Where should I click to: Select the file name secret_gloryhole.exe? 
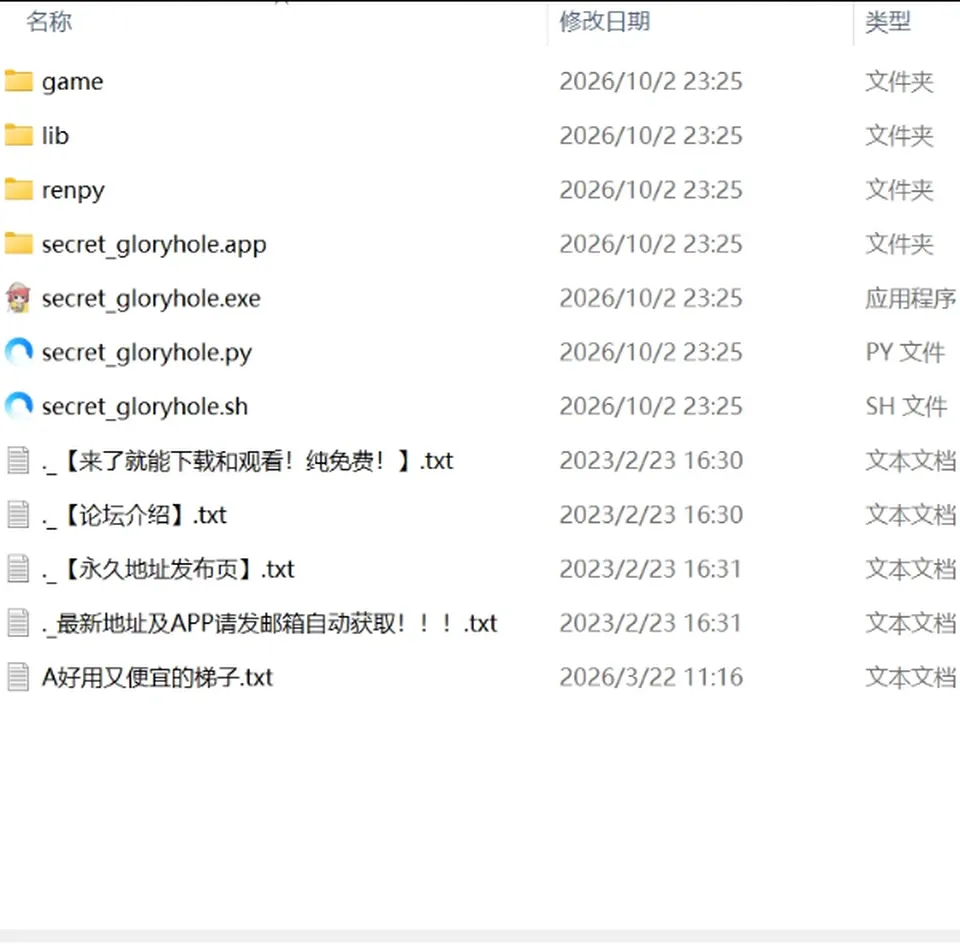coord(151,299)
